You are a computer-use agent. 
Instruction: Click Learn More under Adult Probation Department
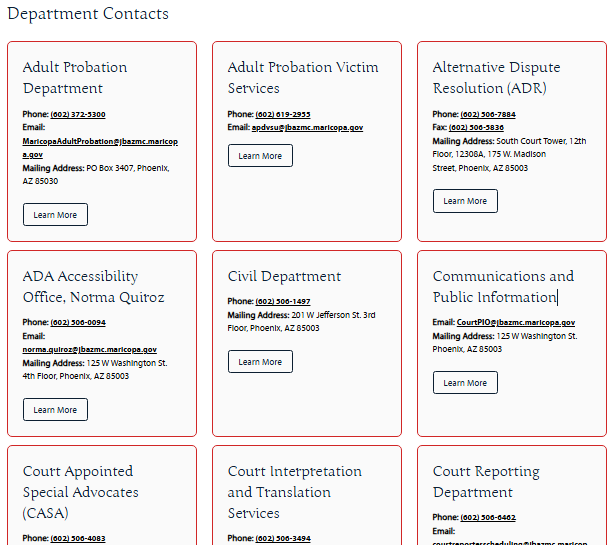[55, 215]
